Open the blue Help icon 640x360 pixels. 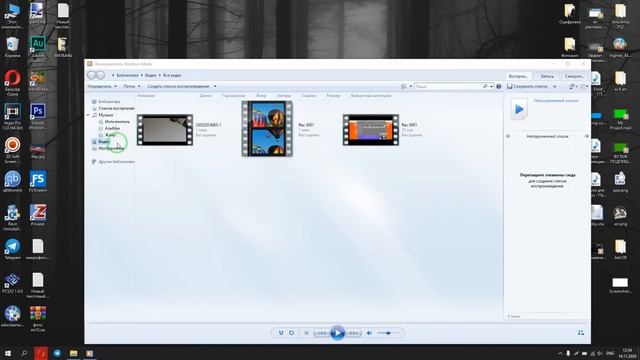[x=498, y=87]
